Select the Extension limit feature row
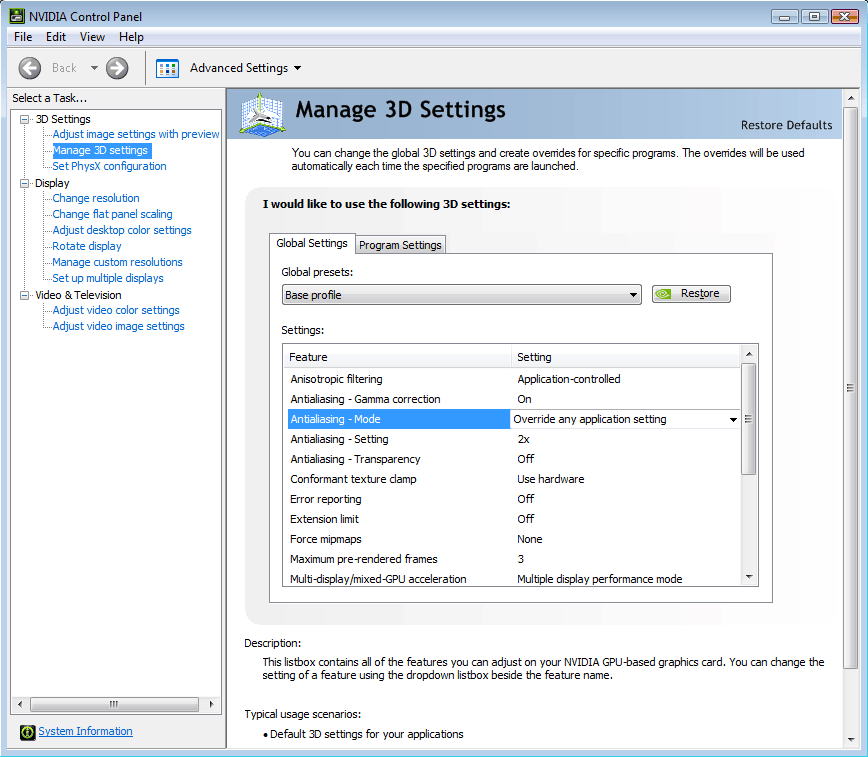Image resolution: width=868 pixels, height=757 pixels. 514,519
